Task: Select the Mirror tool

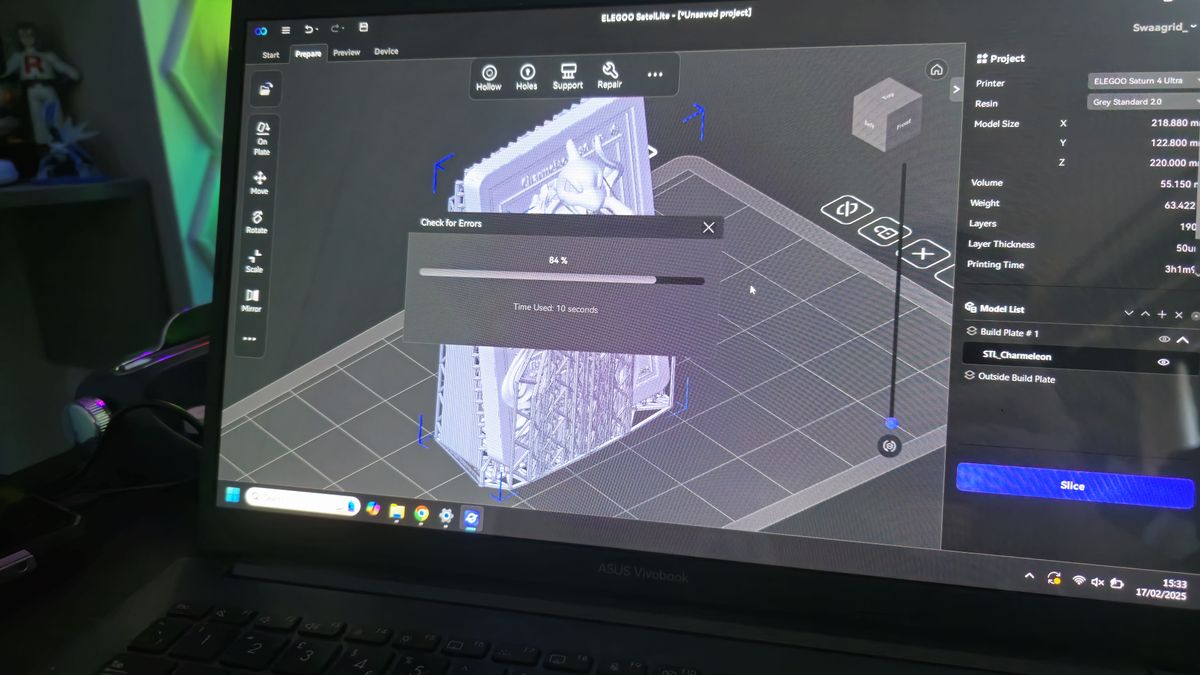Action: click(252, 297)
